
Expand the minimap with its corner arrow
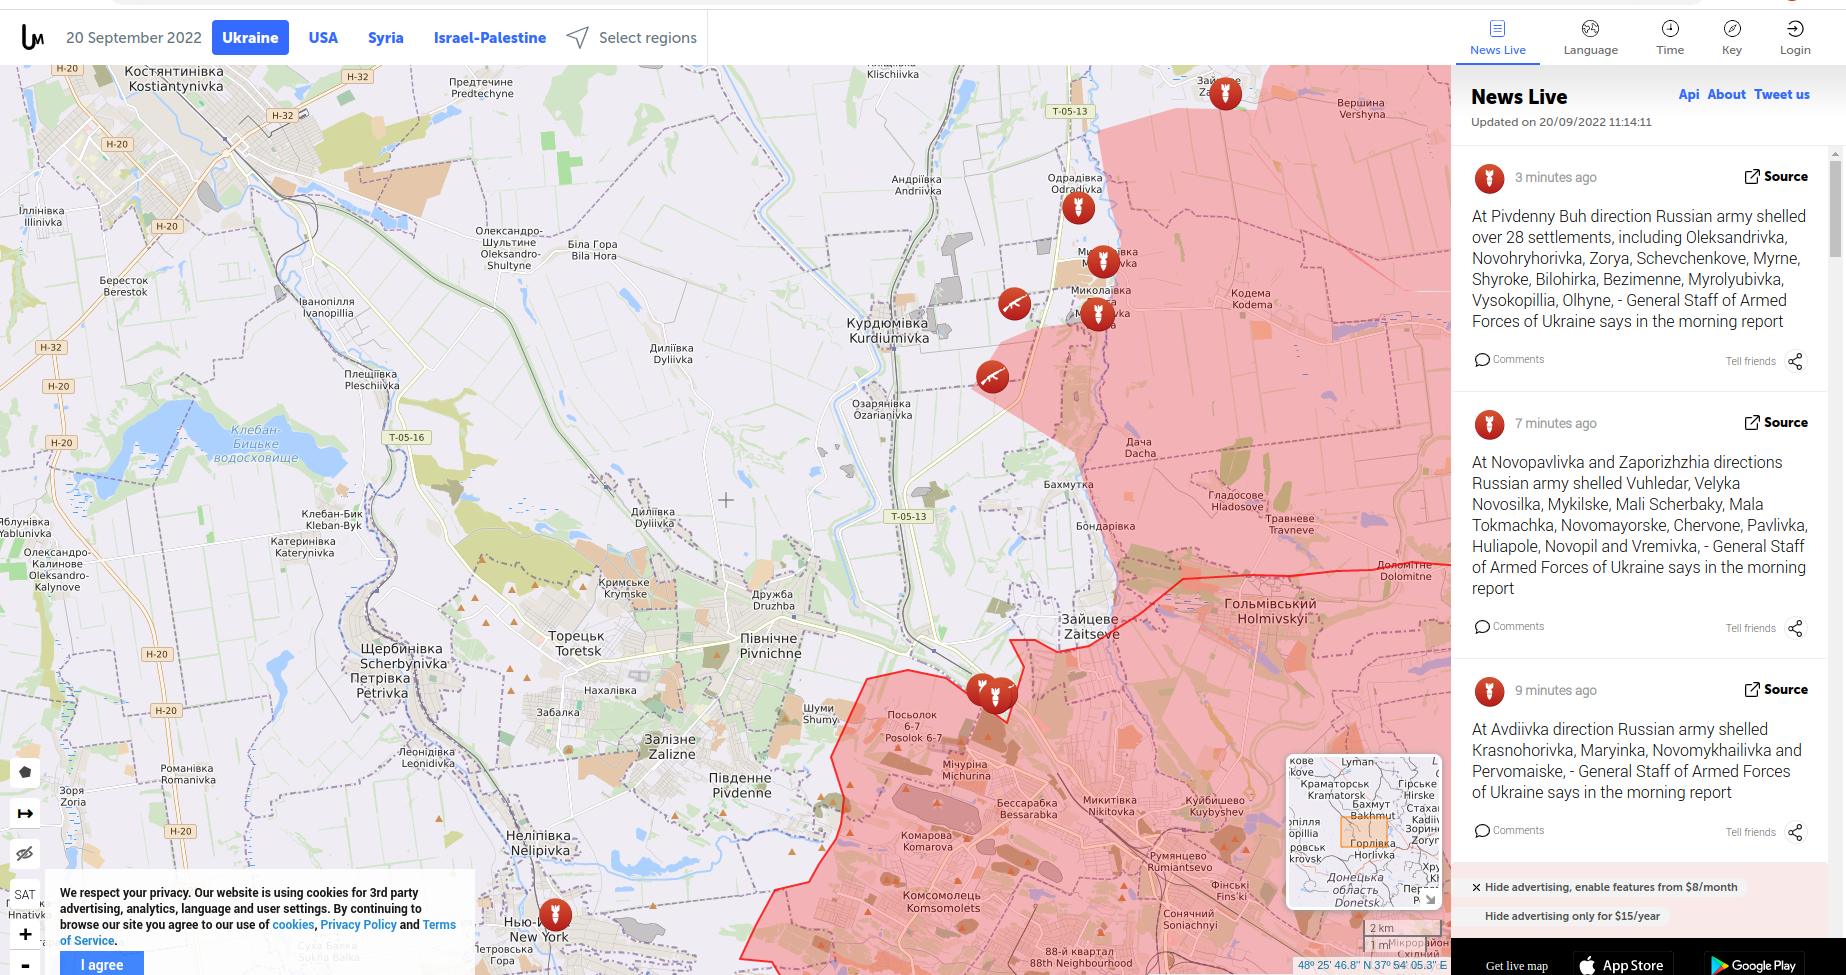(1431, 899)
